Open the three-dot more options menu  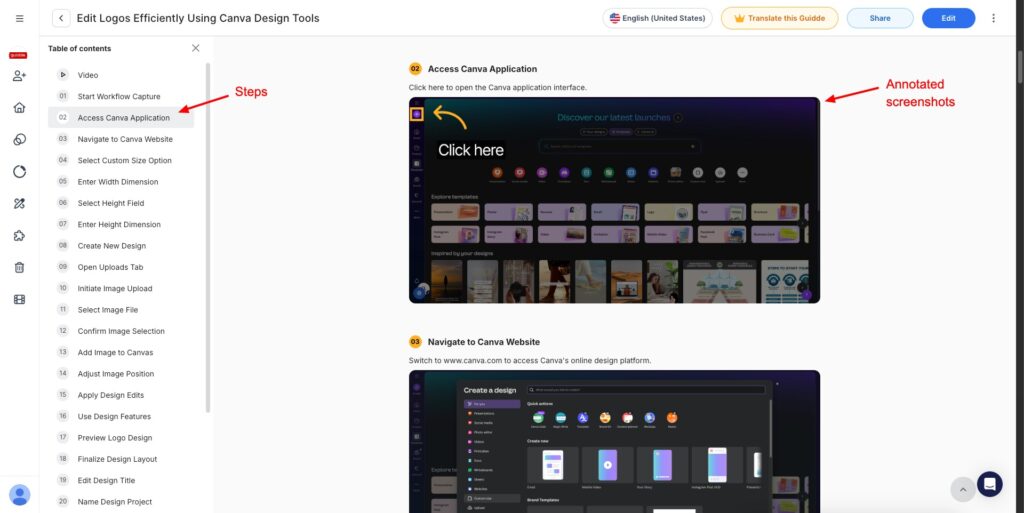(x=993, y=18)
